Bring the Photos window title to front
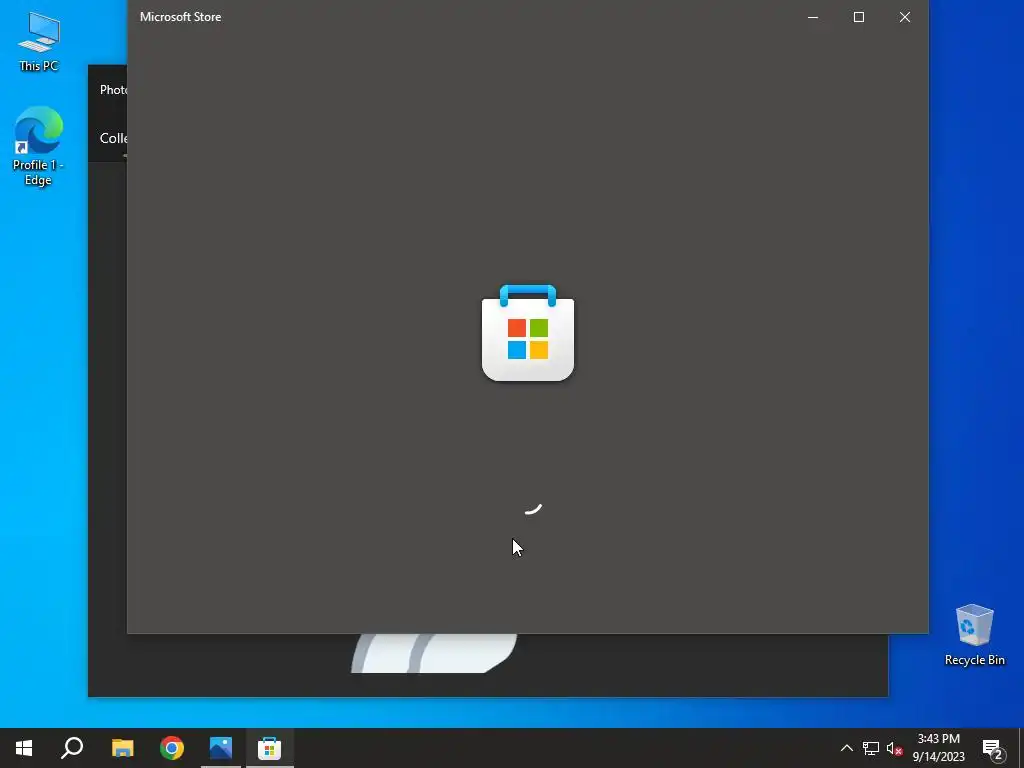The height and width of the screenshot is (768, 1024). pos(113,90)
